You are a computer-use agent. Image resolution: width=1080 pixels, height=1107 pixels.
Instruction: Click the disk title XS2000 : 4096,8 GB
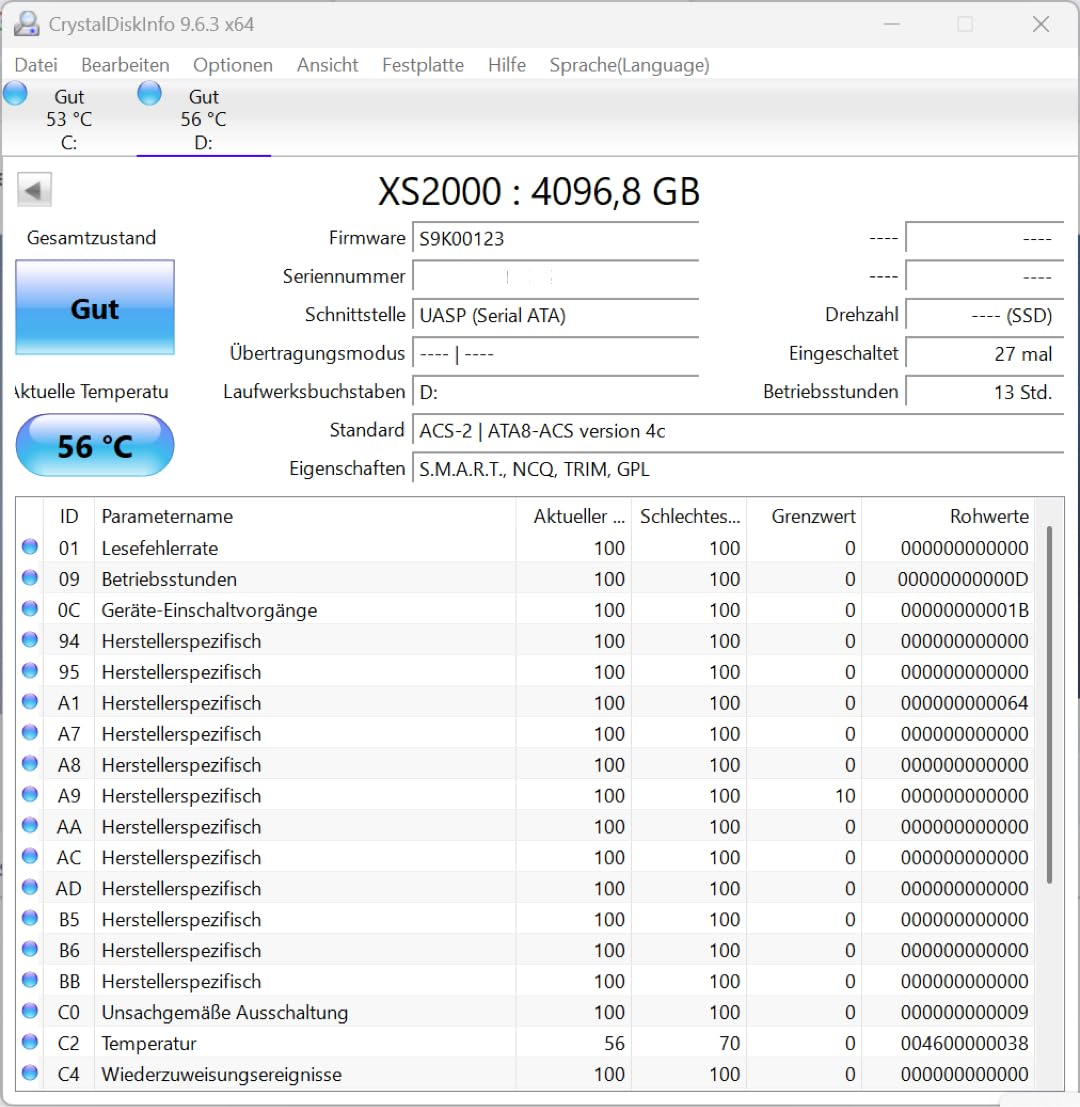click(539, 191)
